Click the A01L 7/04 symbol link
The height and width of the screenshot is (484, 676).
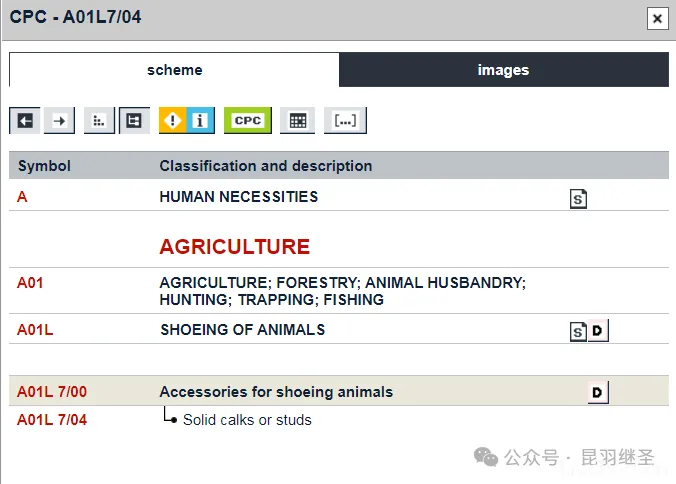[x=52, y=420]
